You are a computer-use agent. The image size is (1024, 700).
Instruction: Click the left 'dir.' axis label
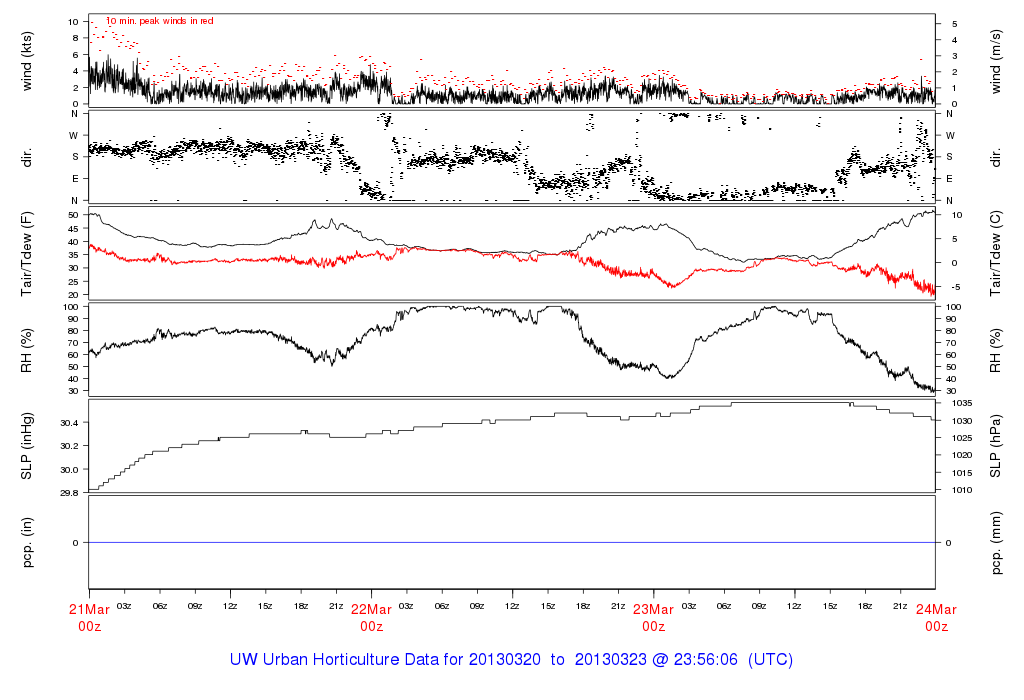27,158
